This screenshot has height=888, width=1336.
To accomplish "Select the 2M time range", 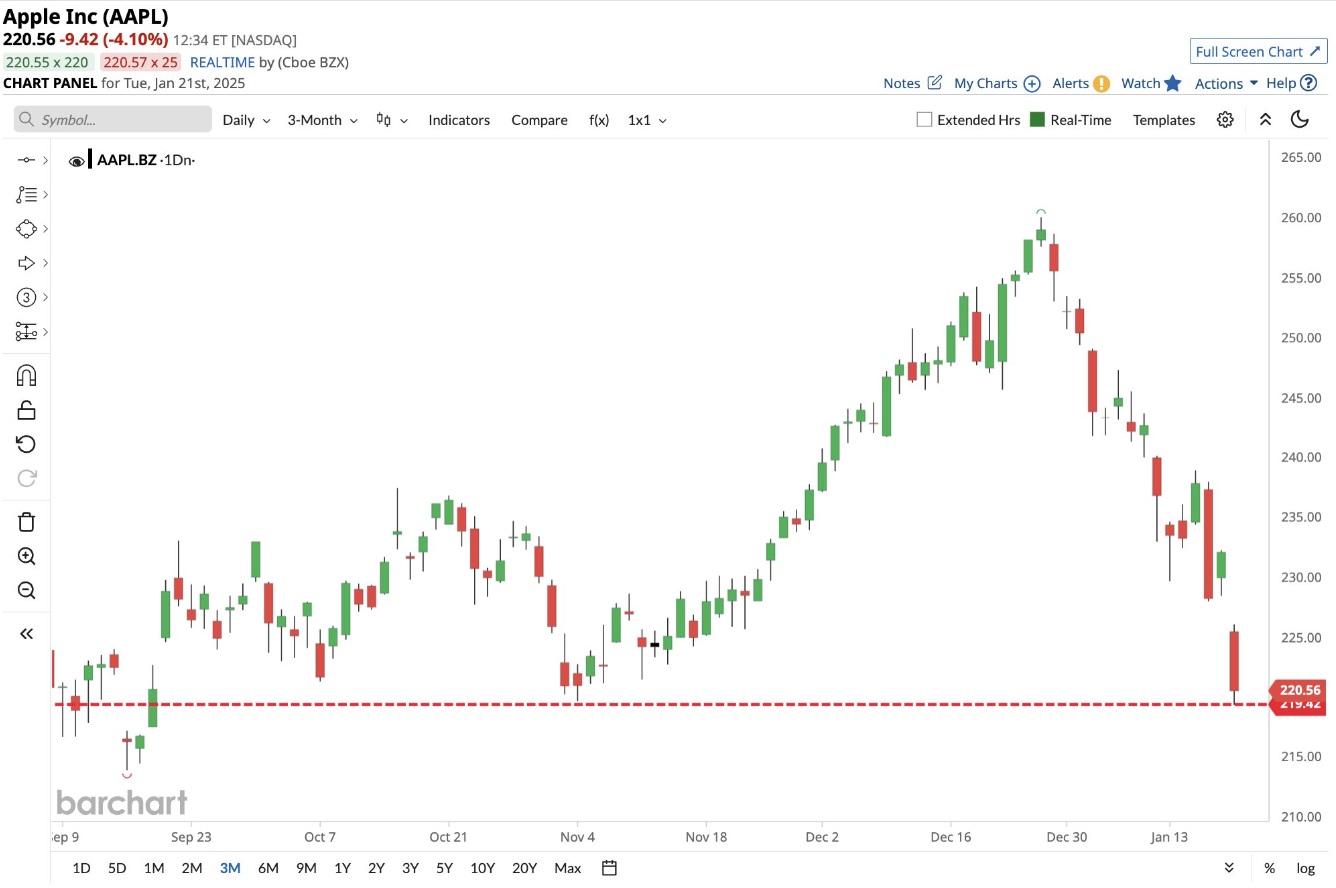I will (x=192, y=868).
